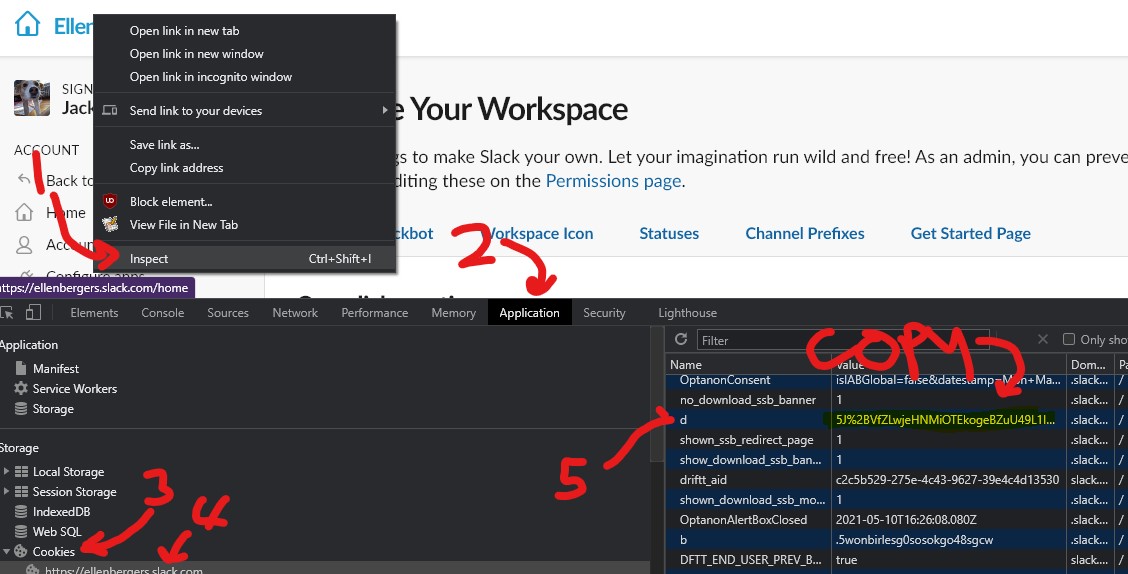The image size is (1128, 574).
Task: Click the devices icon beside Send link
Action: pos(110,111)
